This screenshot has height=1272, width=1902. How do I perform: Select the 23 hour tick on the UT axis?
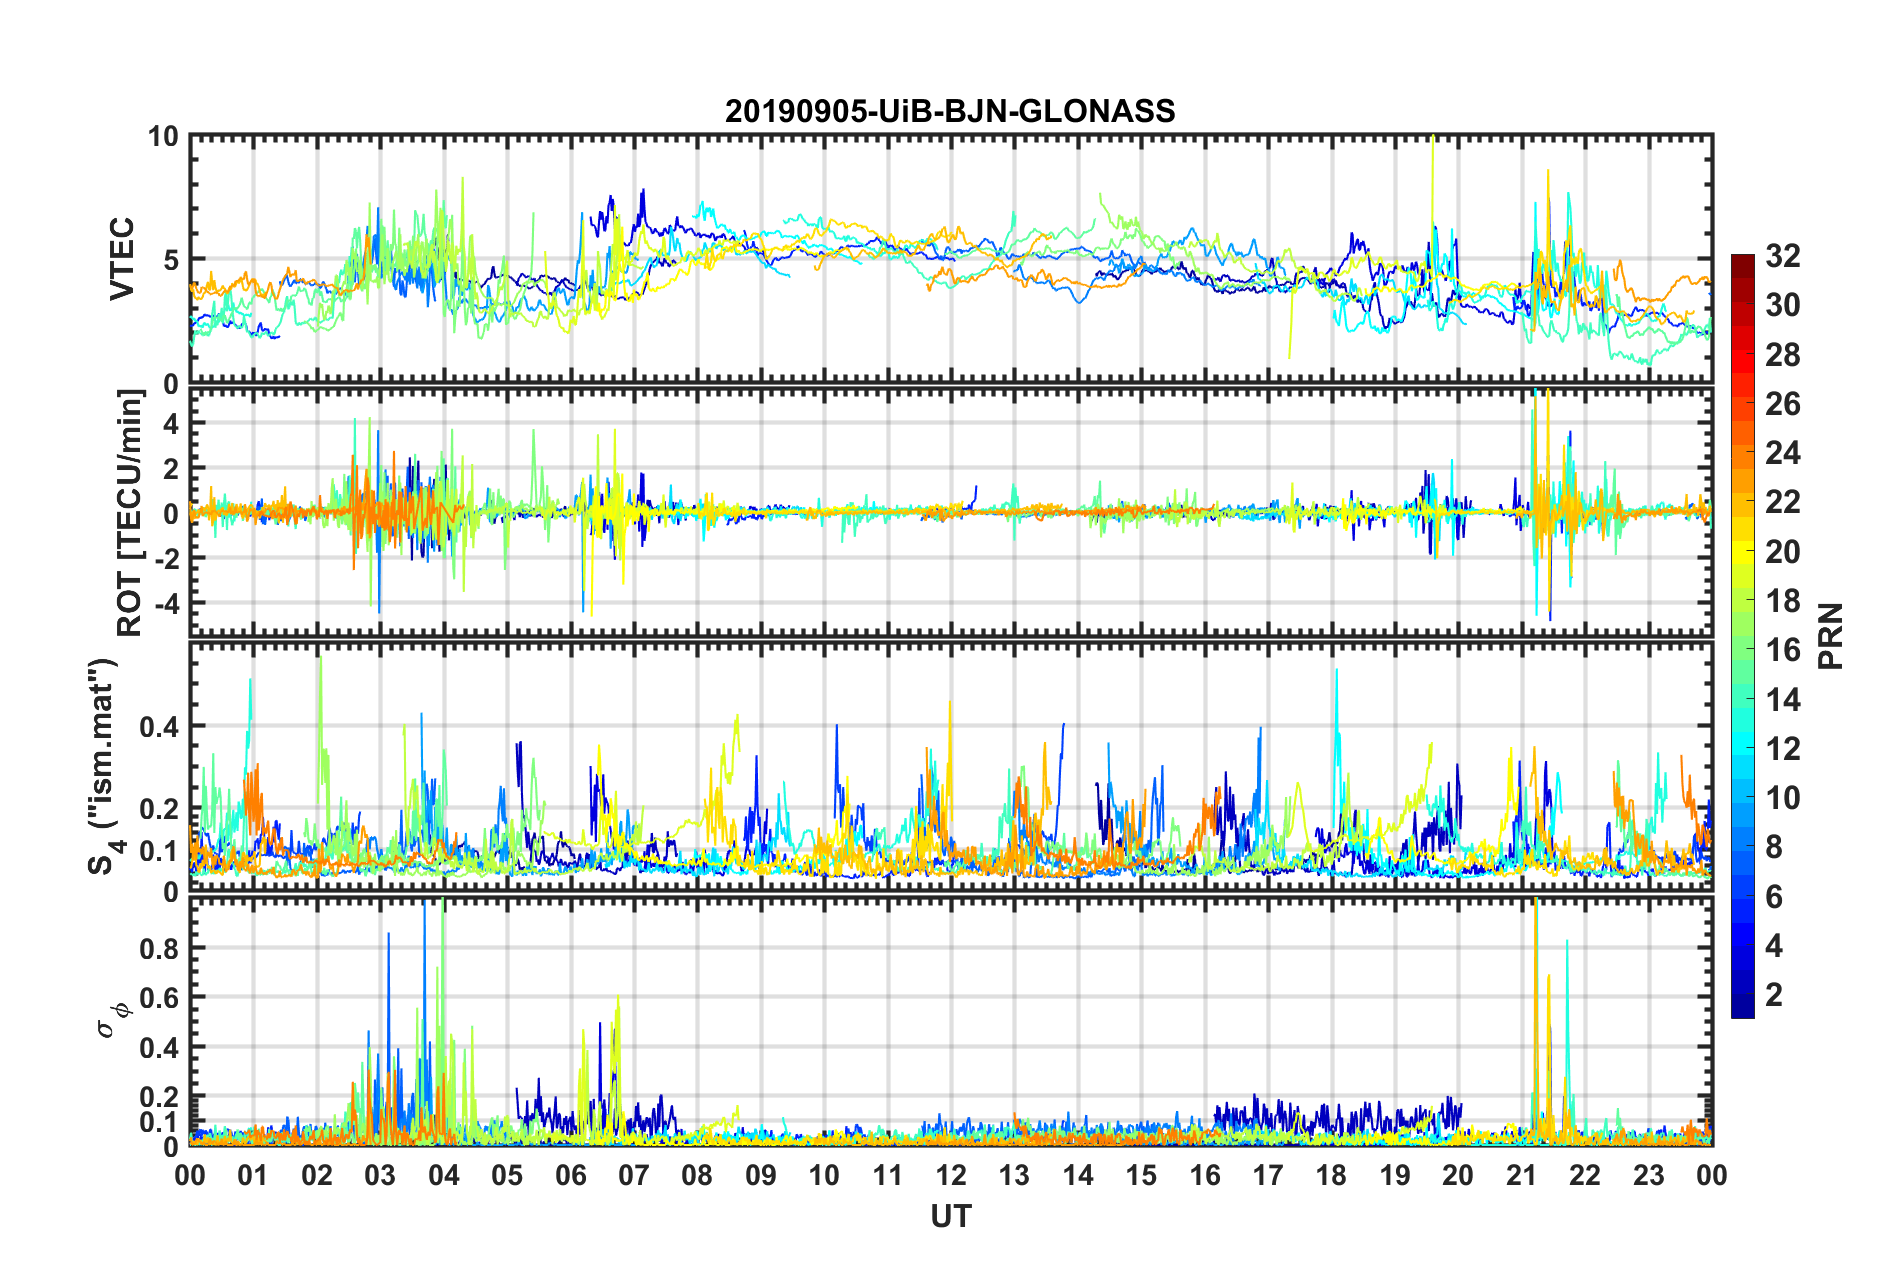[1649, 1175]
